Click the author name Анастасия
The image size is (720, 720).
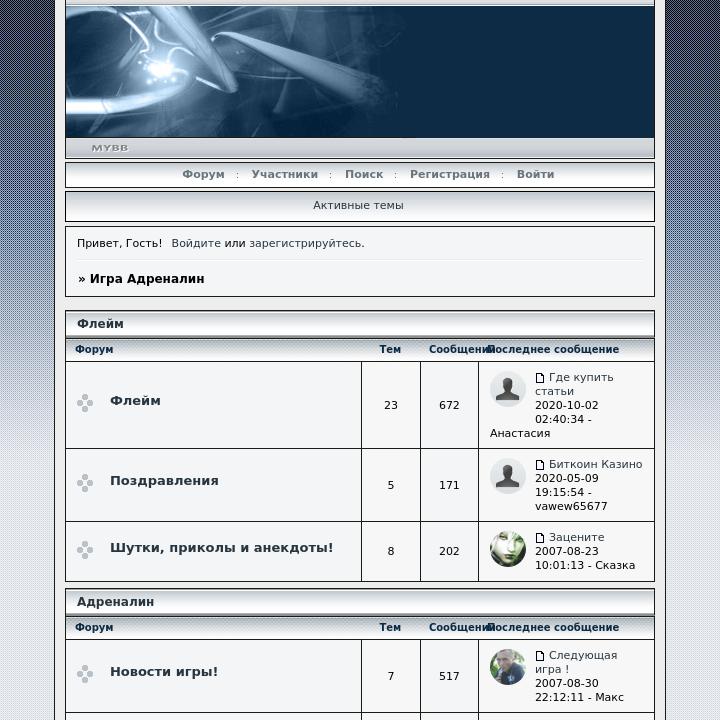pos(520,433)
